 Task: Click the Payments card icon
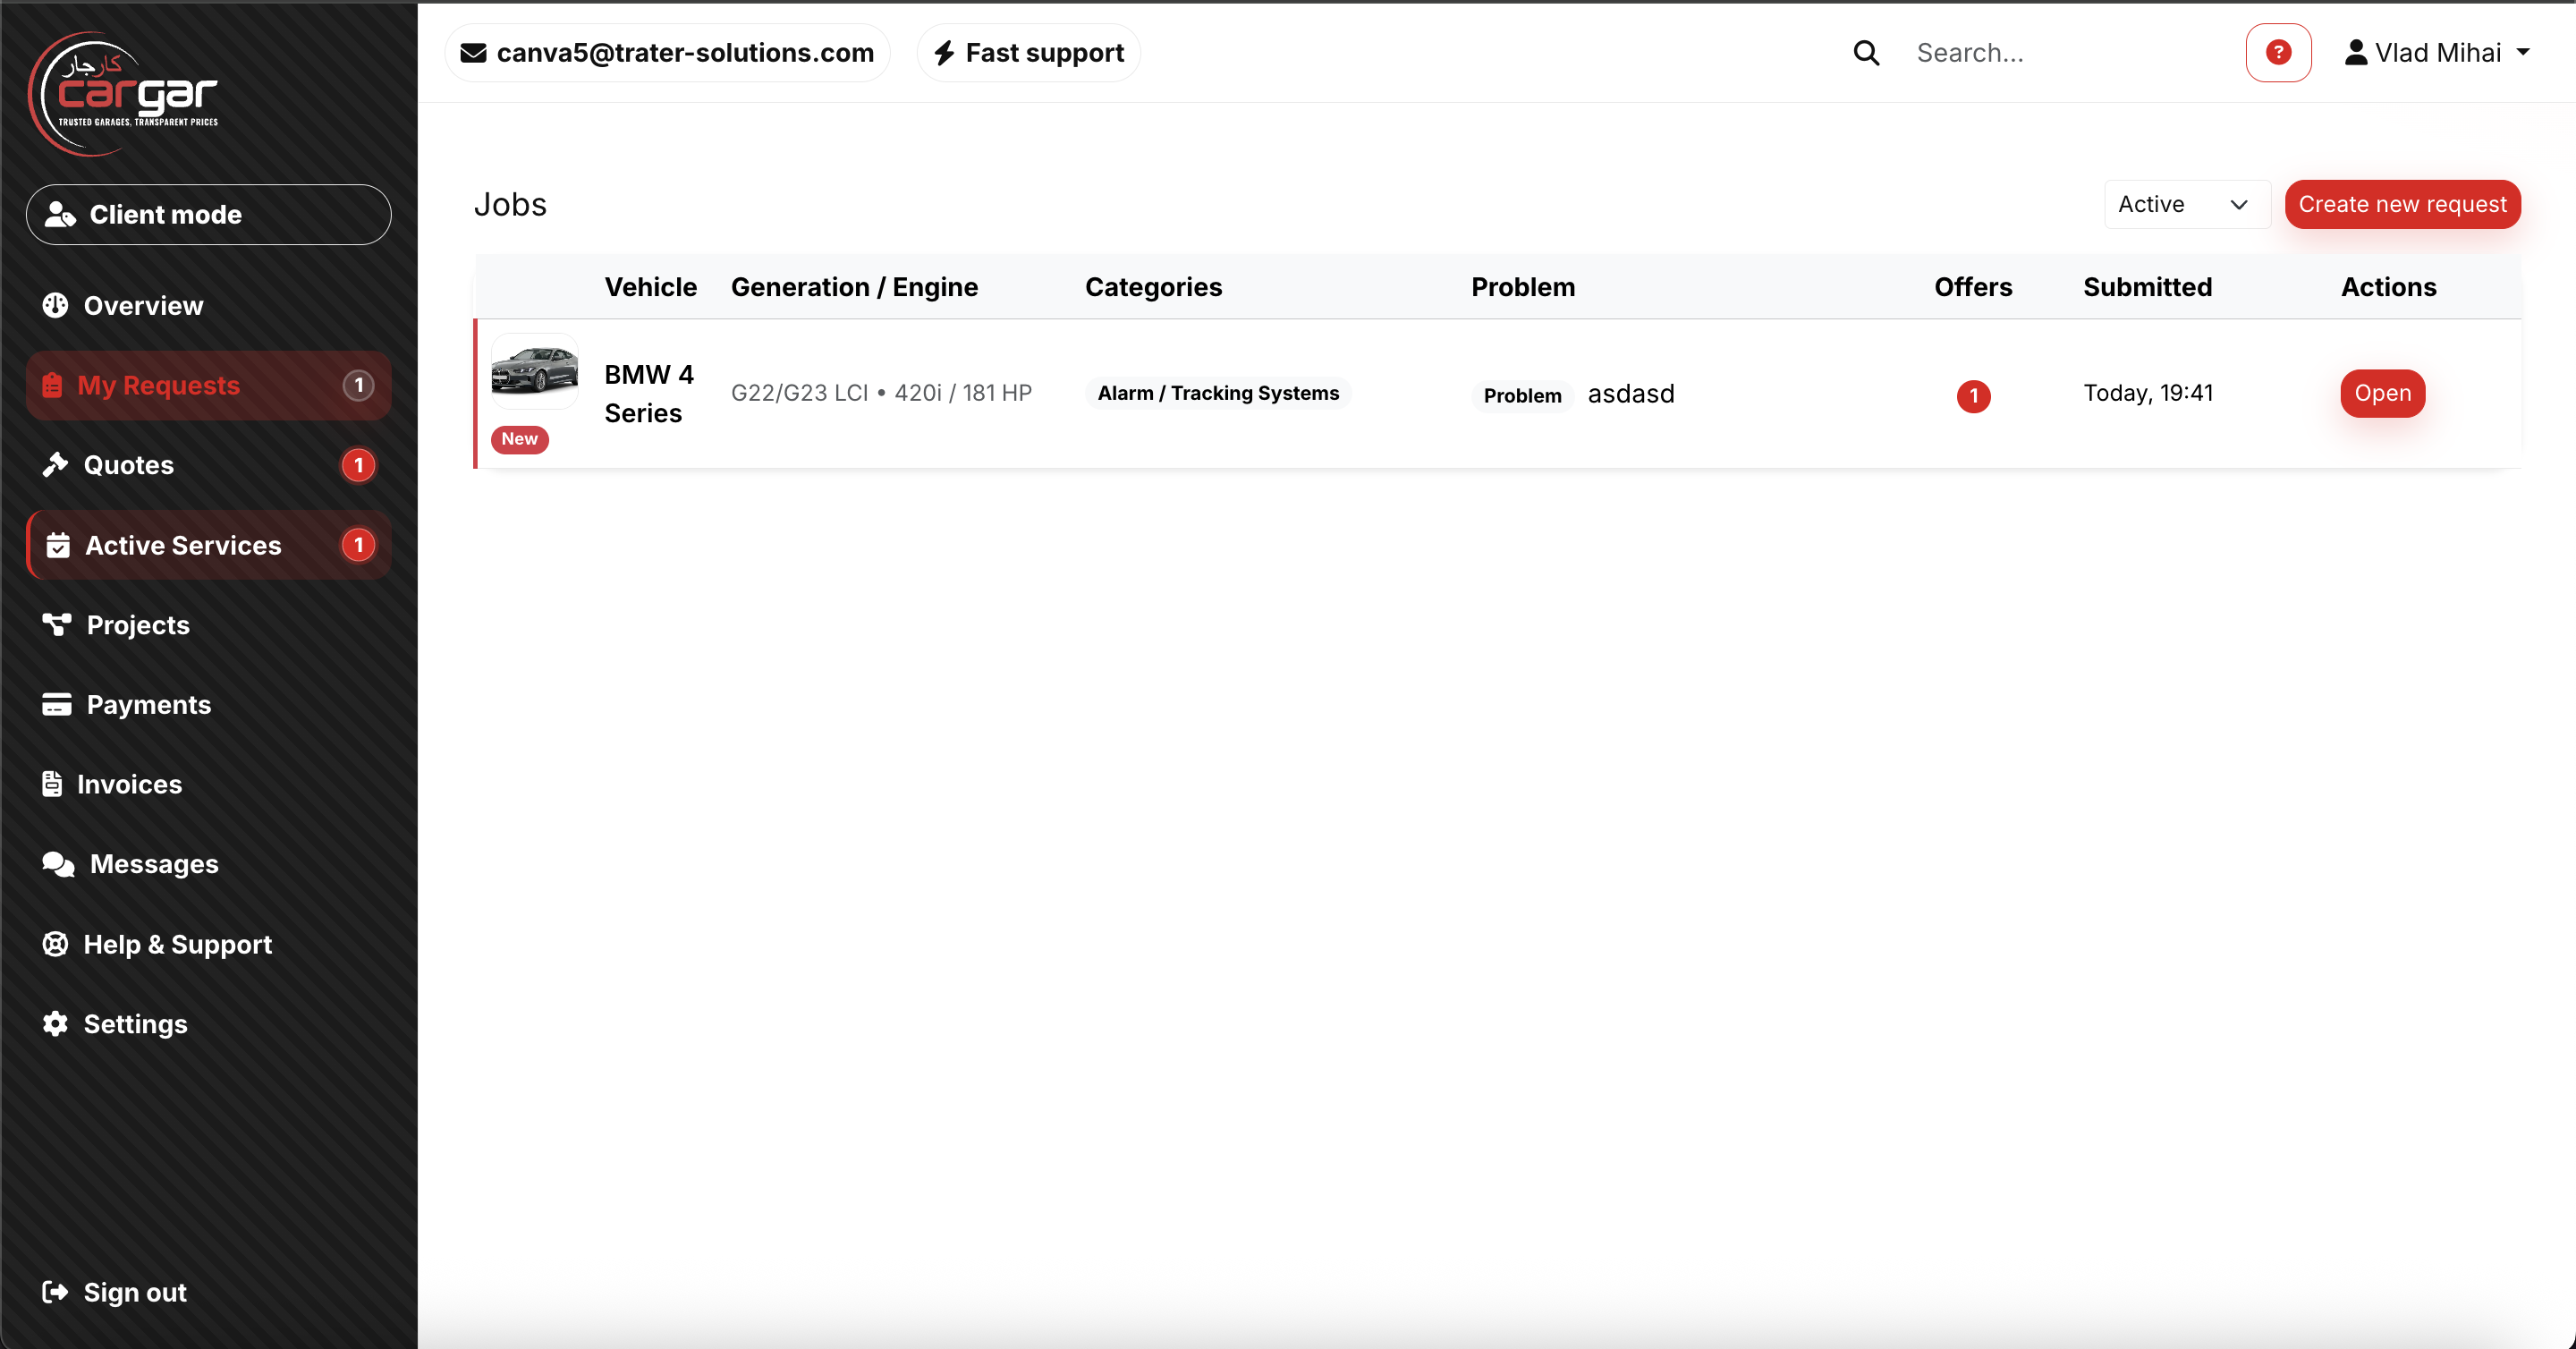coord(56,704)
